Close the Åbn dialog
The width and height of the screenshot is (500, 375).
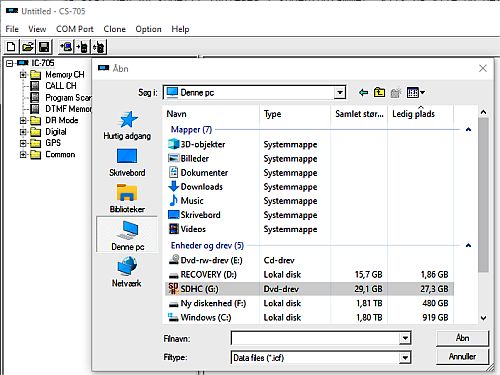coord(483,68)
